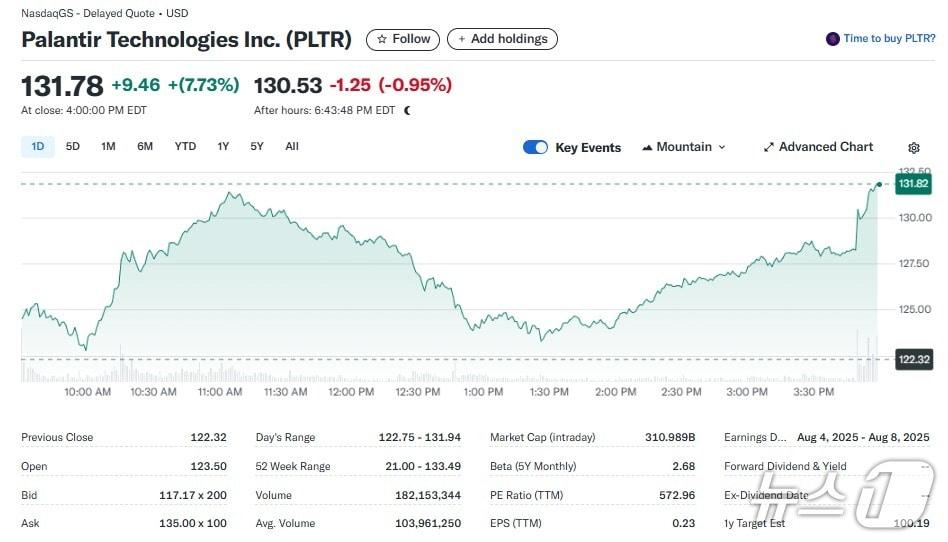
Task: Click the expand arrows icon beside Advanced Chart
Action: pyautogui.click(x=769, y=147)
